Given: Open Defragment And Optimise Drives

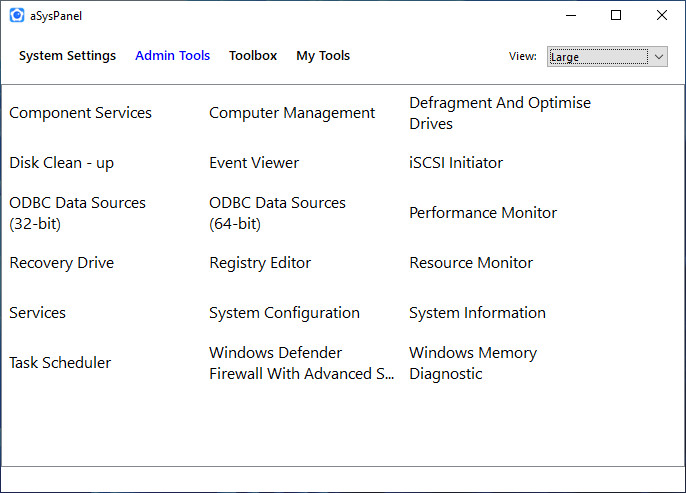Looking at the screenshot, I should [x=500, y=113].
